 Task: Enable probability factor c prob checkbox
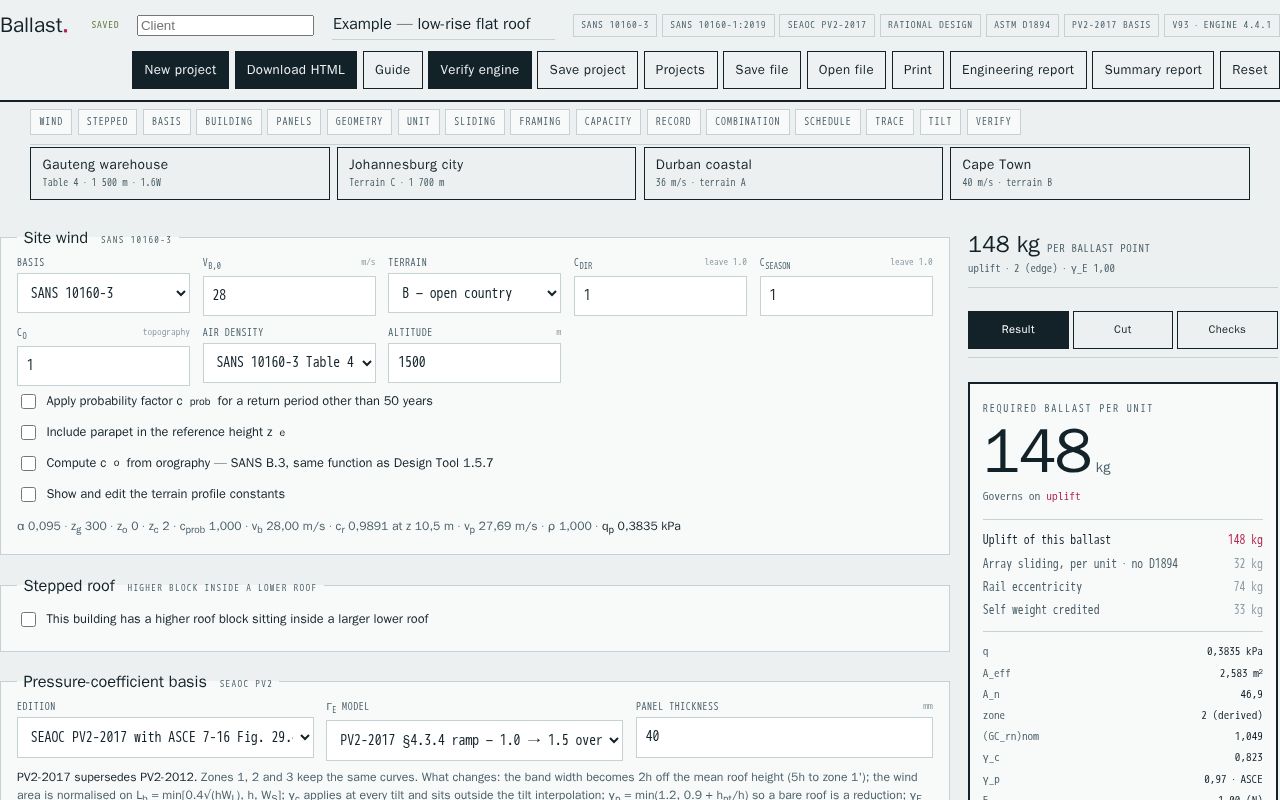[x=28, y=401]
